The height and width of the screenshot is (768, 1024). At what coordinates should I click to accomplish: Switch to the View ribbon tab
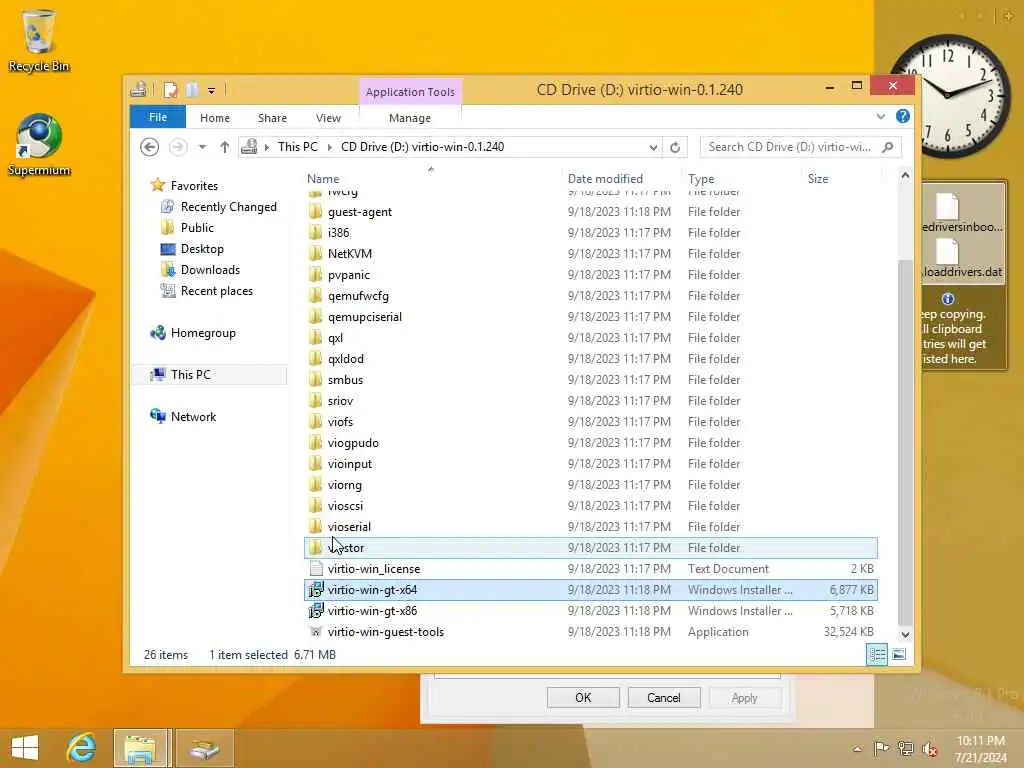click(x=328, y=118)
